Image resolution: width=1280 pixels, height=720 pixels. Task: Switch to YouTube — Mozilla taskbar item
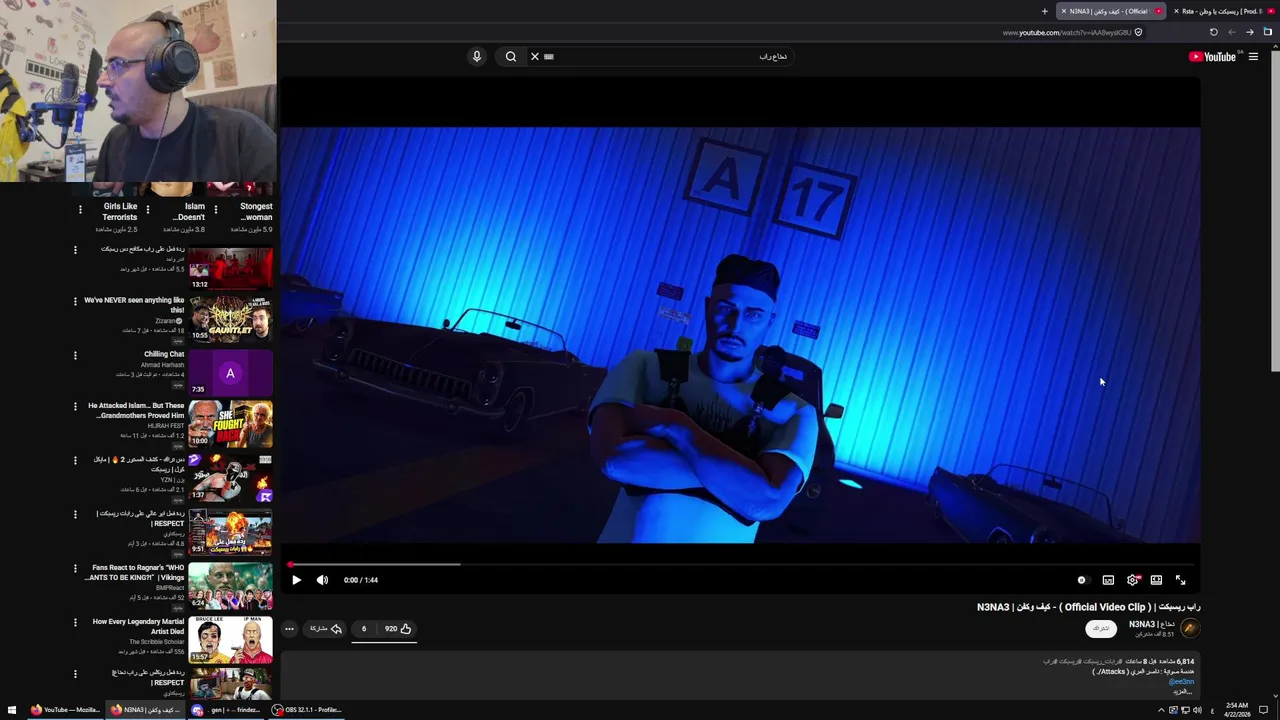[x=65, y=710]
